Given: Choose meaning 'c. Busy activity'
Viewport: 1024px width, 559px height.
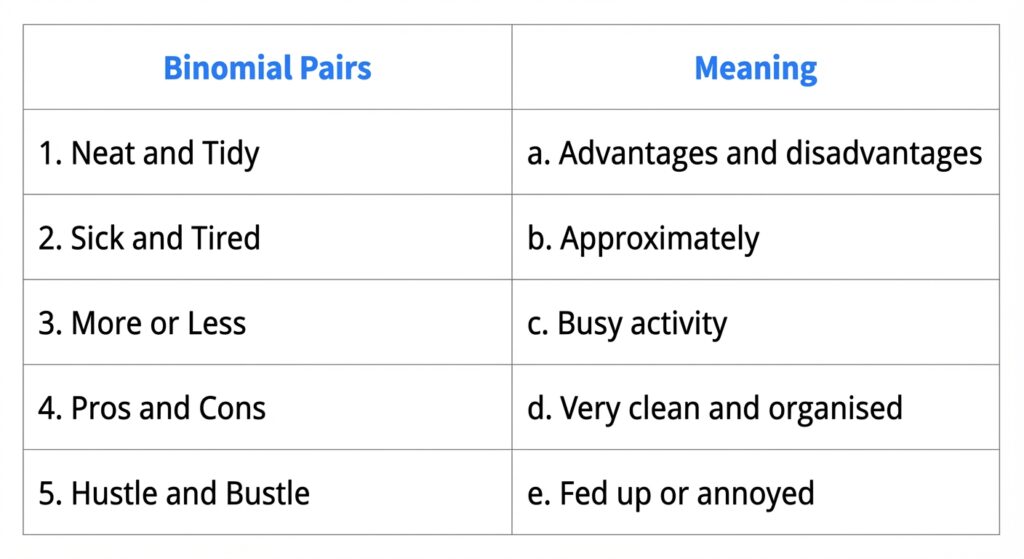Looking at the screenshot, I should click(x=627, y=323).
